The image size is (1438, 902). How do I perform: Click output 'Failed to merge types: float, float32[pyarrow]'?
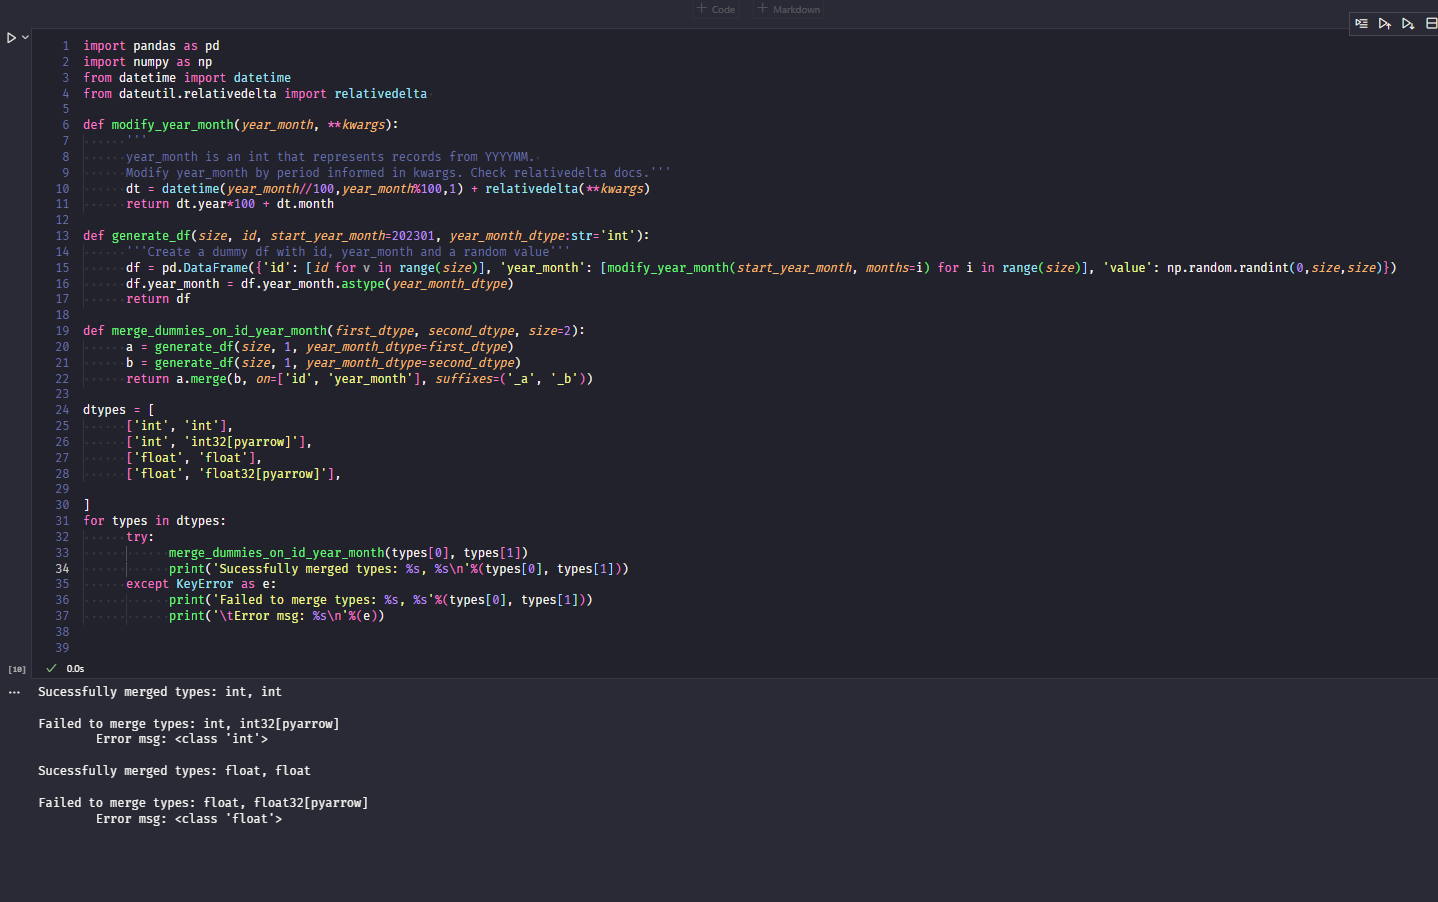(203, 803)
